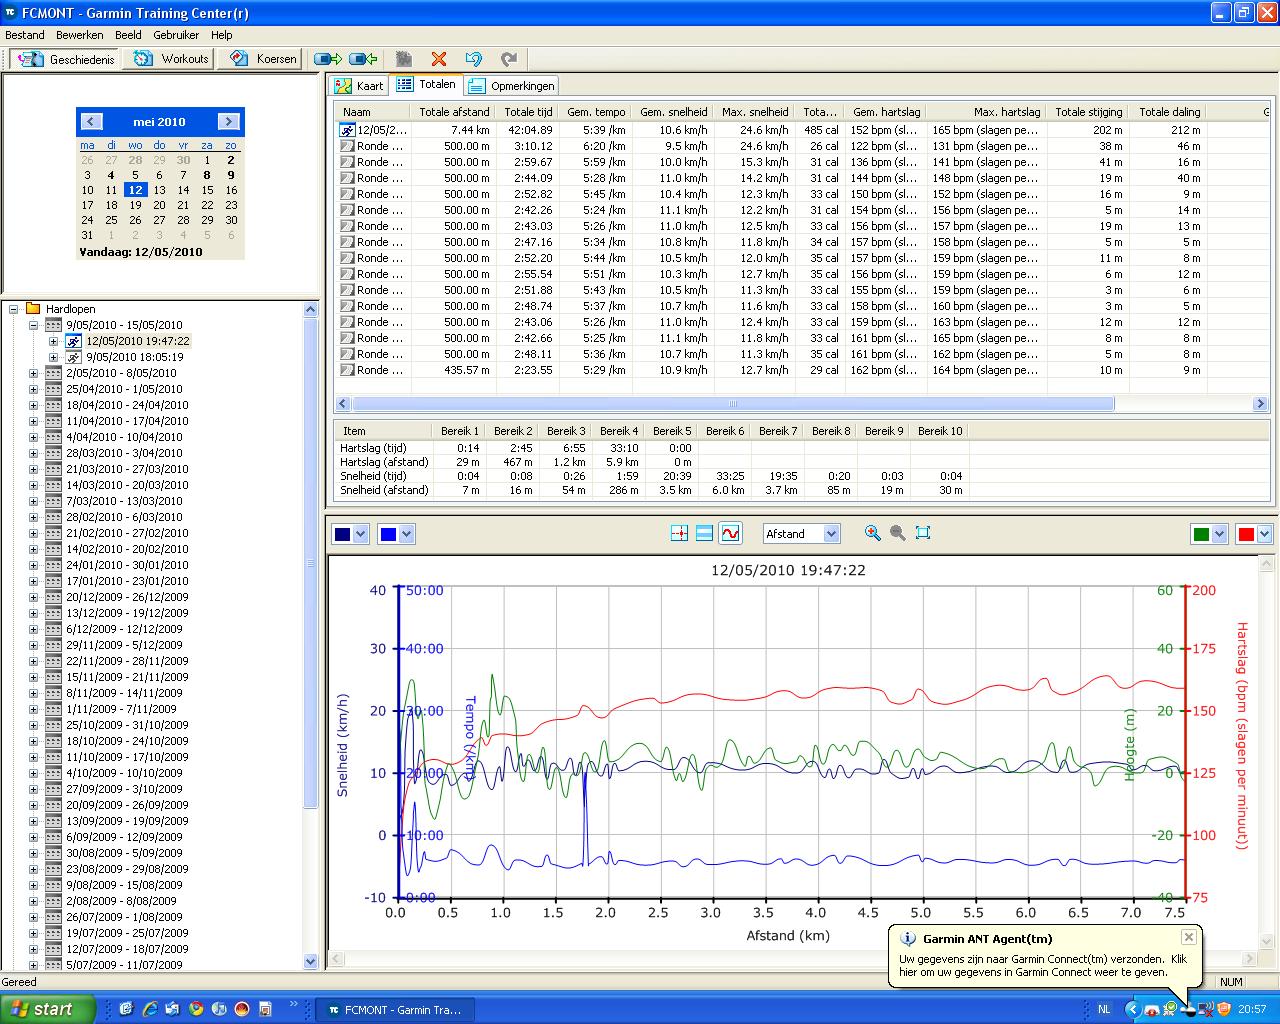Switch to the Kaart tab
Viewport: 1280px width, 1024px height.
[x=360, y=86]
